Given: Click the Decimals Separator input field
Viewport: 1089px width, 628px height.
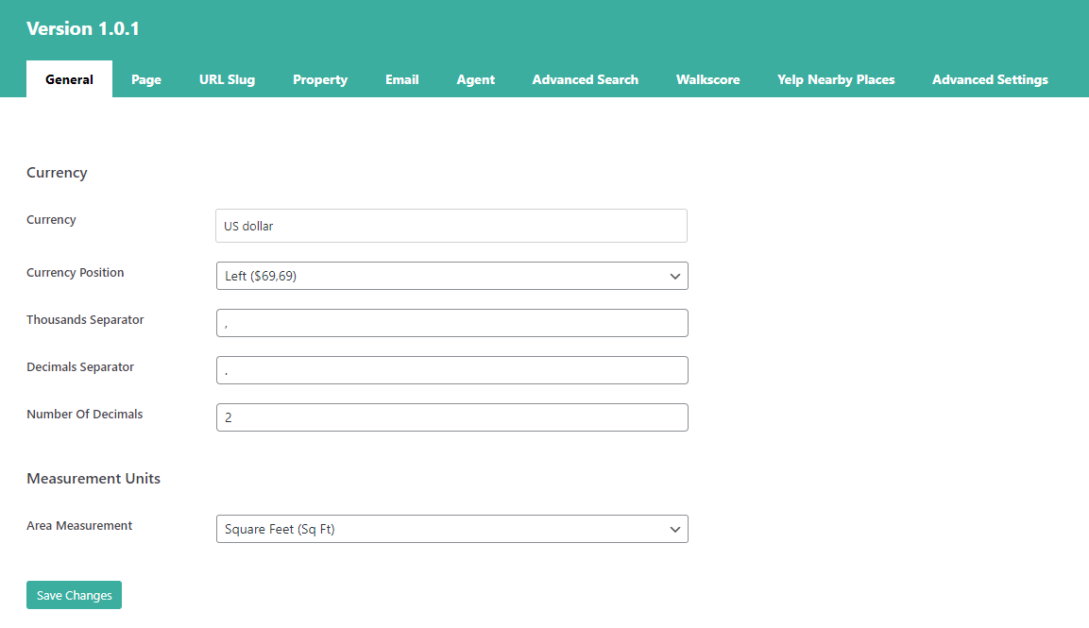Looking at the screenshot, I should (x=451, y=369).
